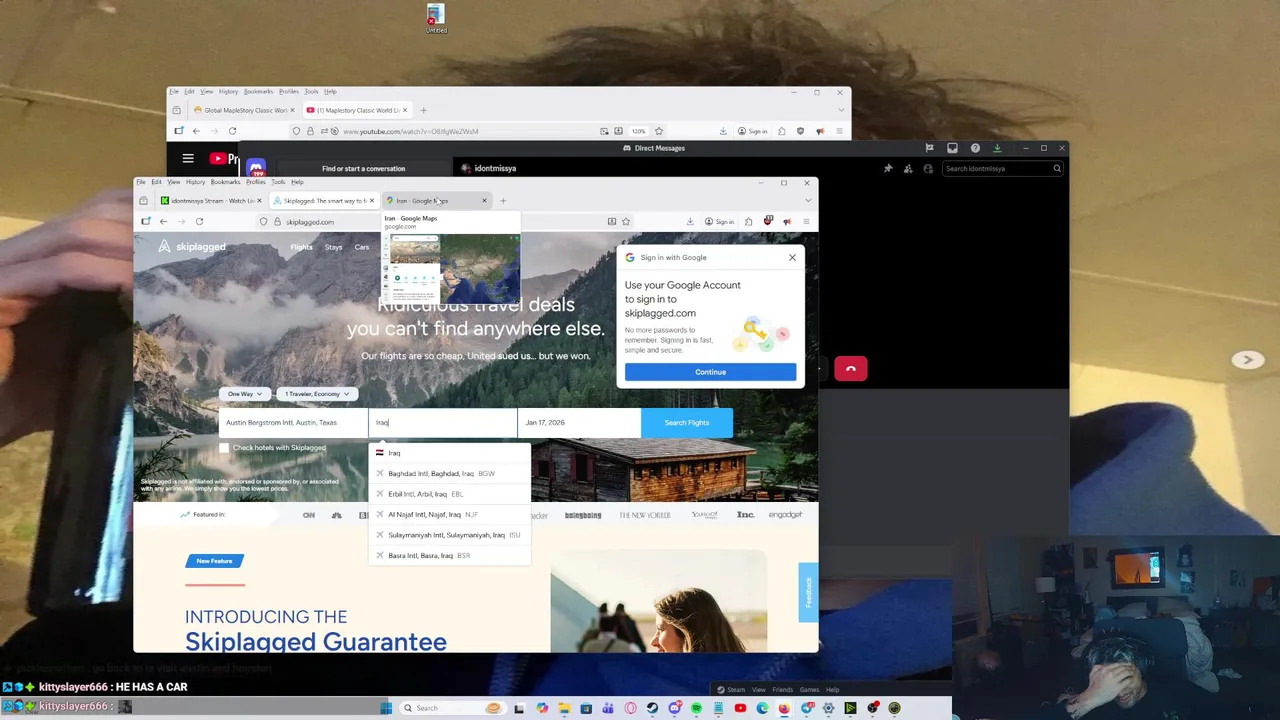Switch to the Iran - Google Maps tab
The image size is (1280, 720).
coord(437,201)
